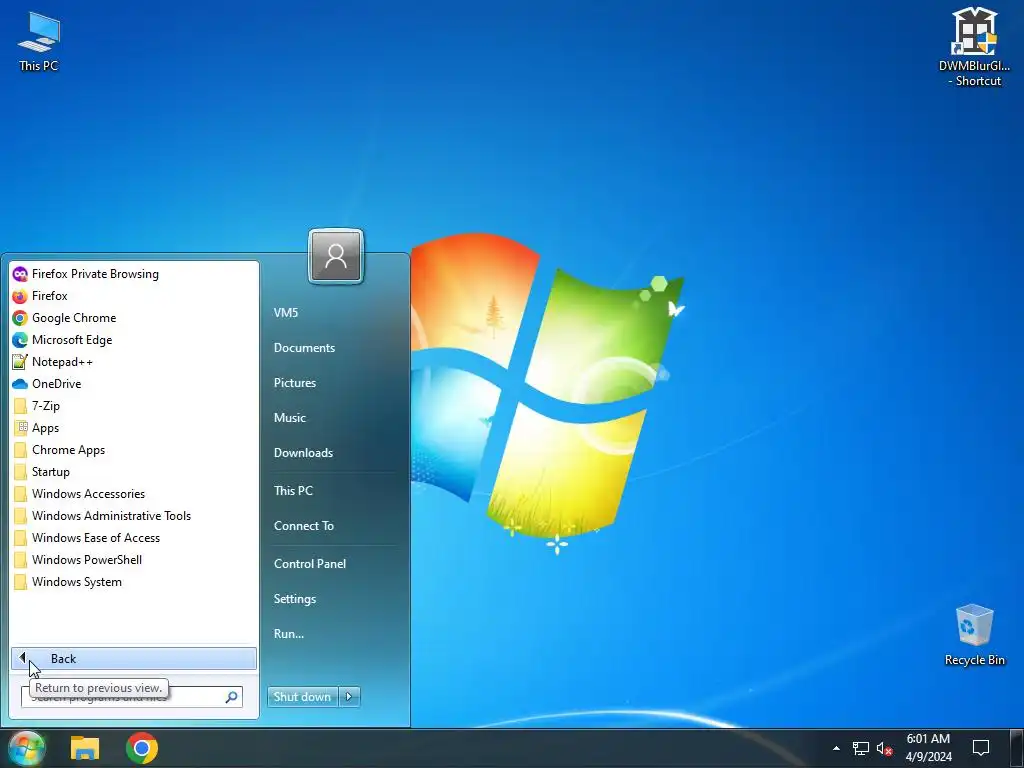Open File Explorer from the taskbar
This screenshot has height=768, width=1024.
point(85,748)
